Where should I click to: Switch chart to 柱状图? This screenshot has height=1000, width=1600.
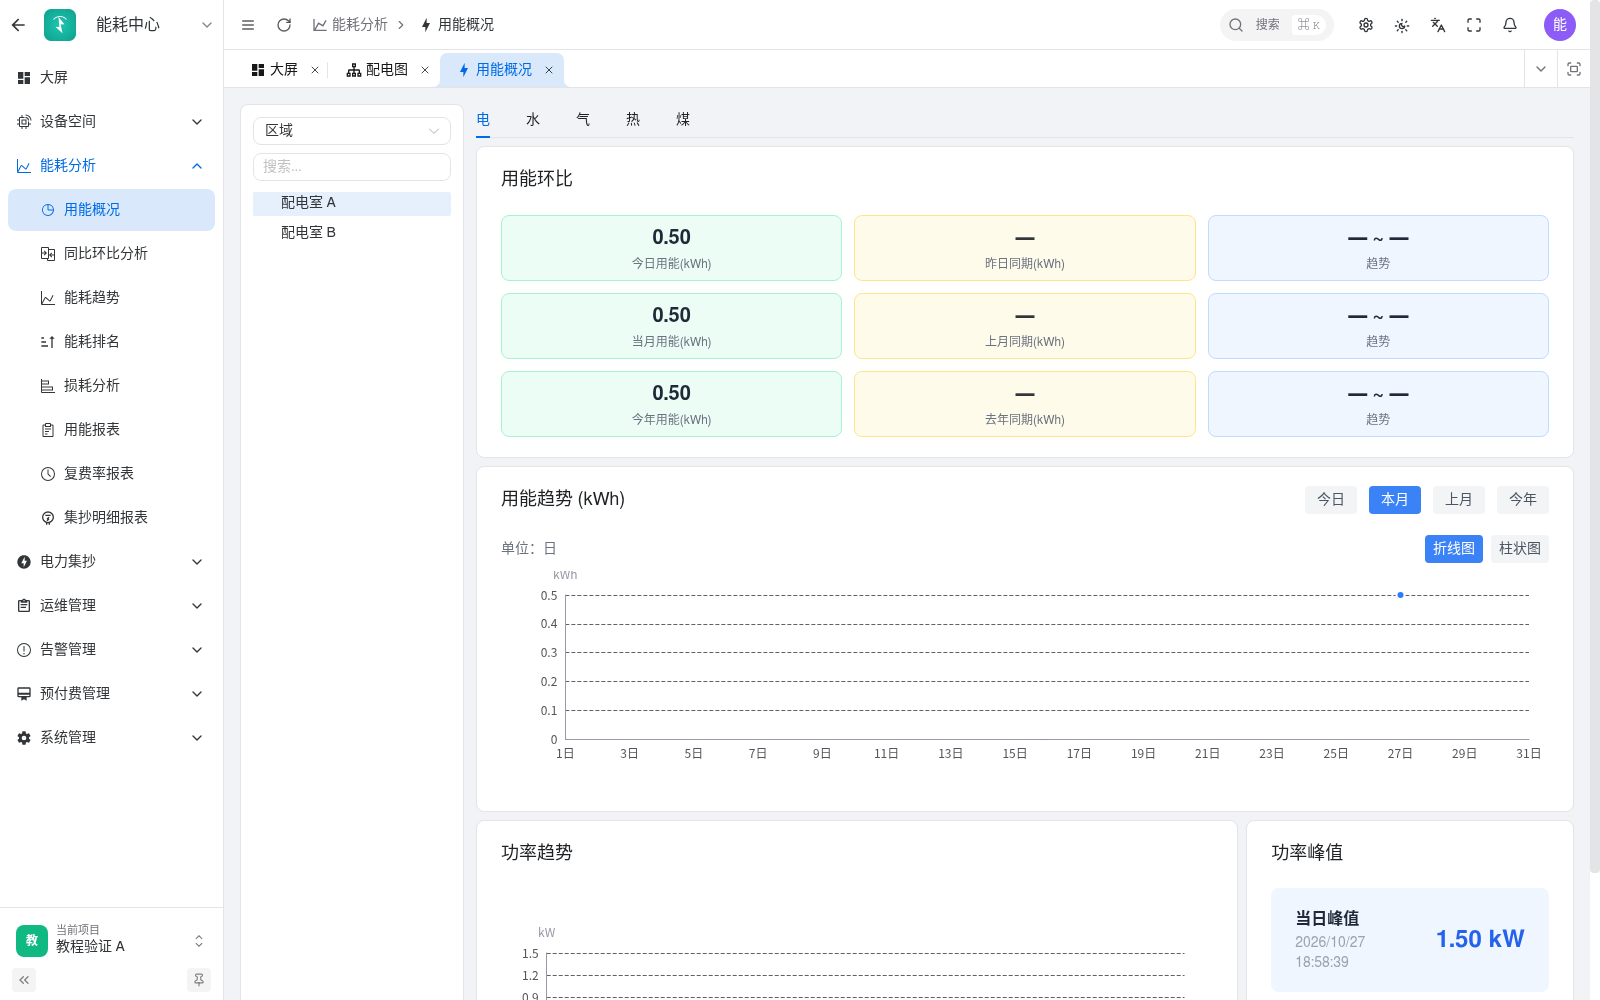tap(1520, 549)
